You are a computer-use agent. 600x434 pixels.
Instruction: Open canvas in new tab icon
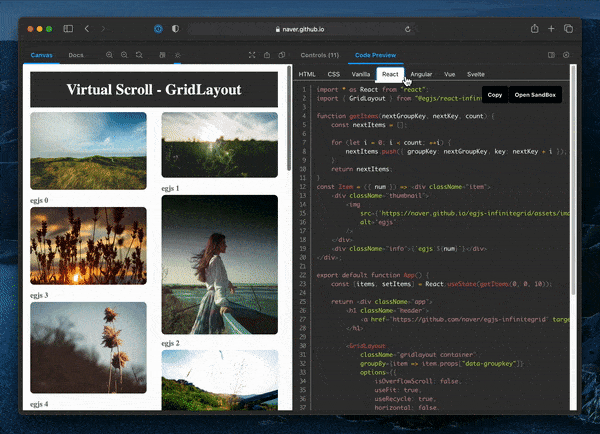(266, 55)
